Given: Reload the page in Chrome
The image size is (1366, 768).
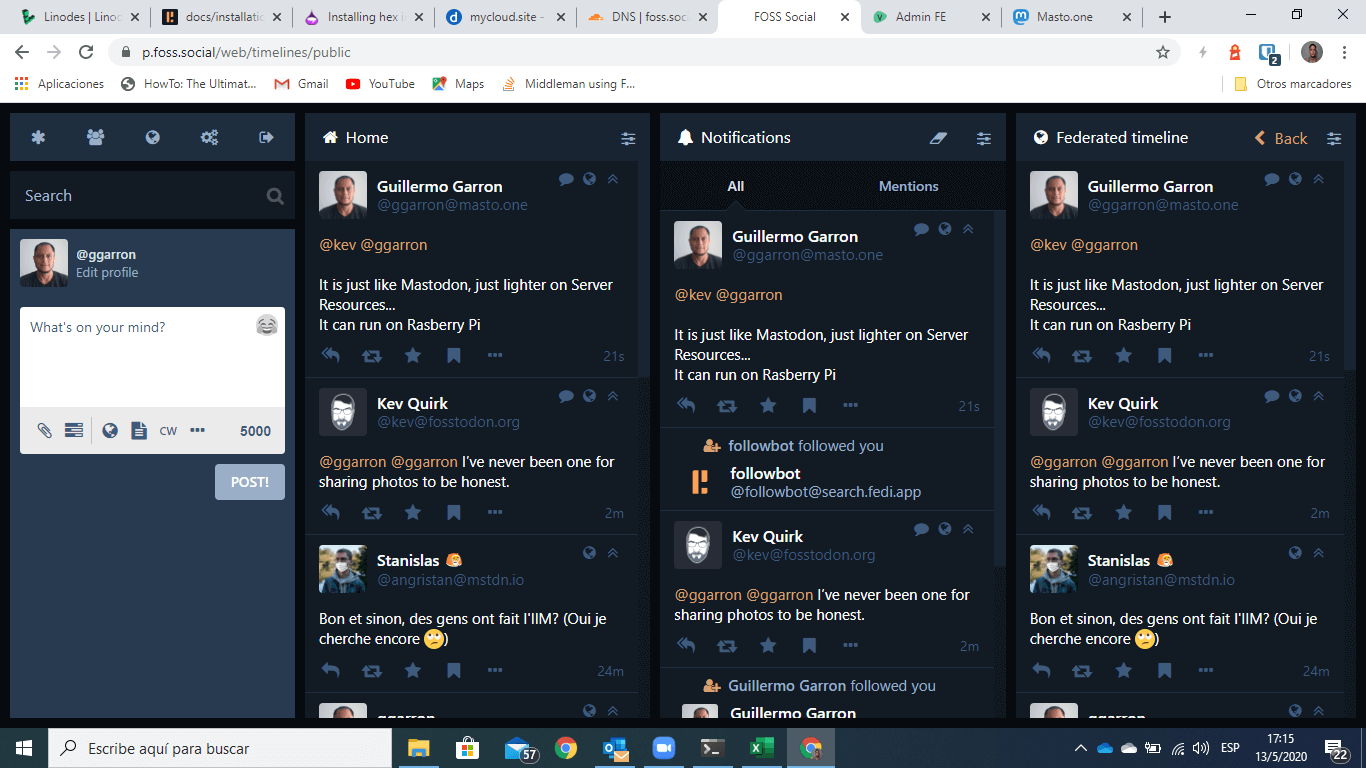Looking at the screenshot, I should (x=86, y=52).
